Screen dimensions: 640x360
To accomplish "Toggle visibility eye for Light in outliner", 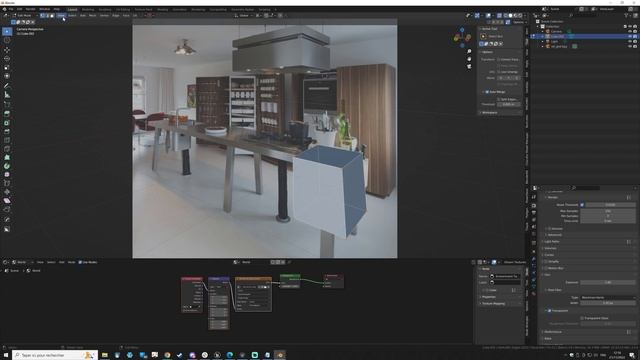I will coord(630,41).
